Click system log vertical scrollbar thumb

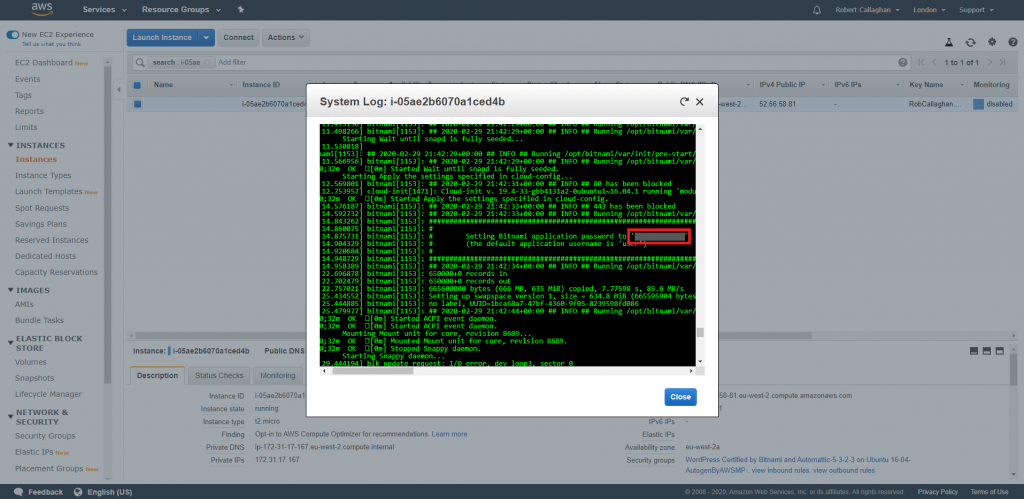click(x=700, y=332)
